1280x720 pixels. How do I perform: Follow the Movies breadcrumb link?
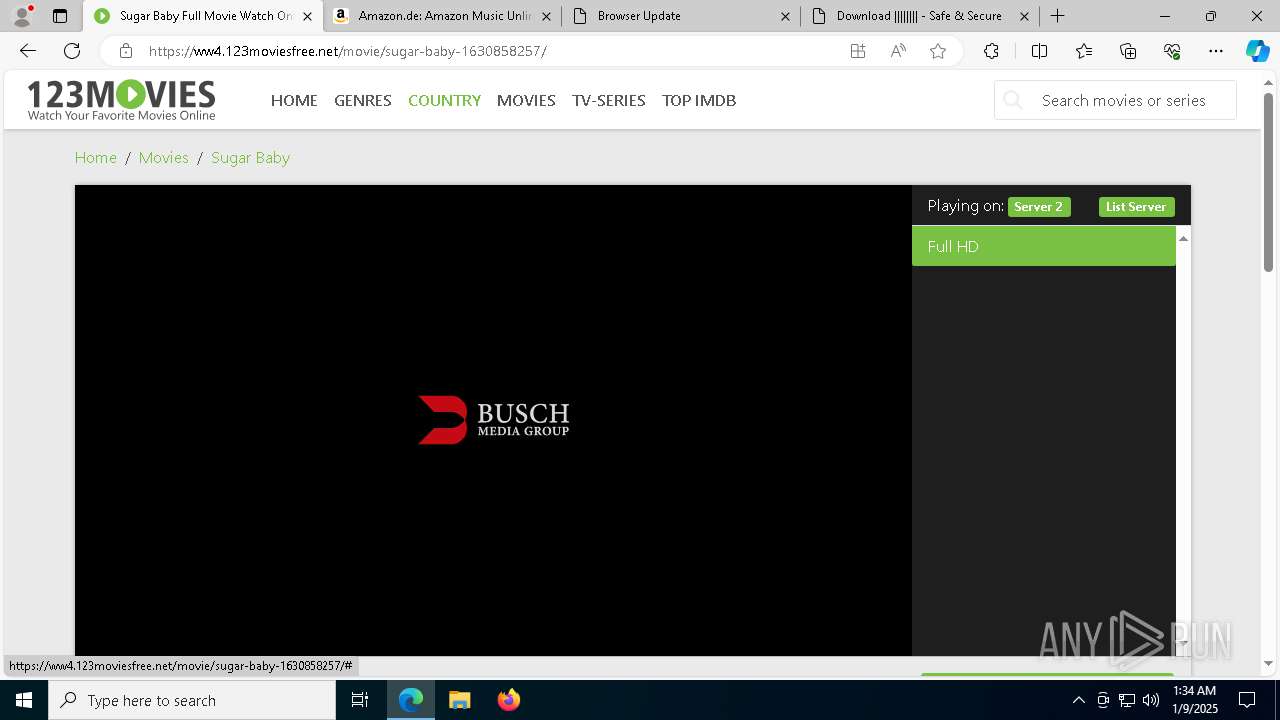tap(164, 157)
